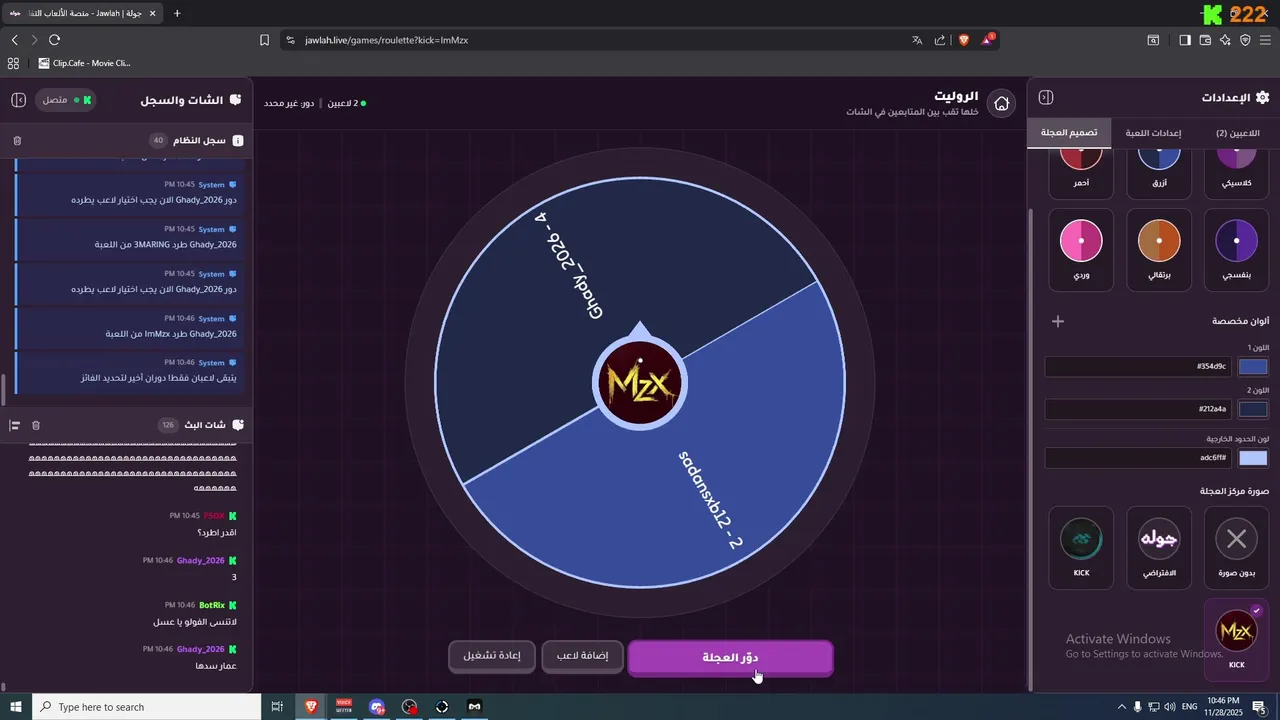
Task: Choose بدون صورة for the wheel center
Action: tap(1237, 548)
